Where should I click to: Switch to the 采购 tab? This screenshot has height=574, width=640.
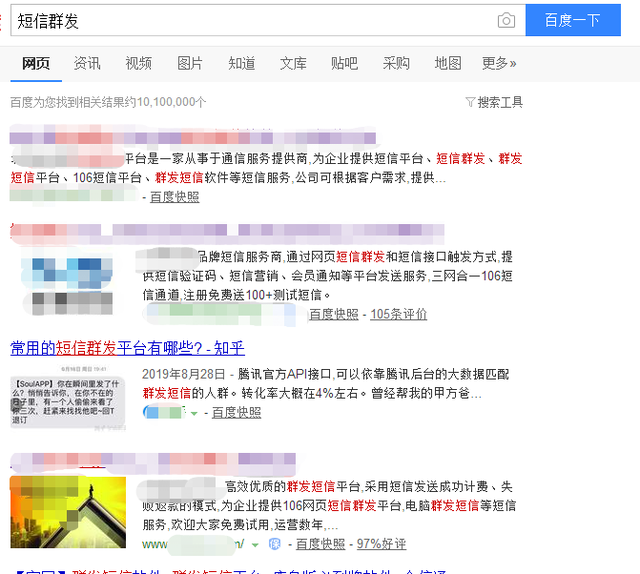tap(396, 63)
